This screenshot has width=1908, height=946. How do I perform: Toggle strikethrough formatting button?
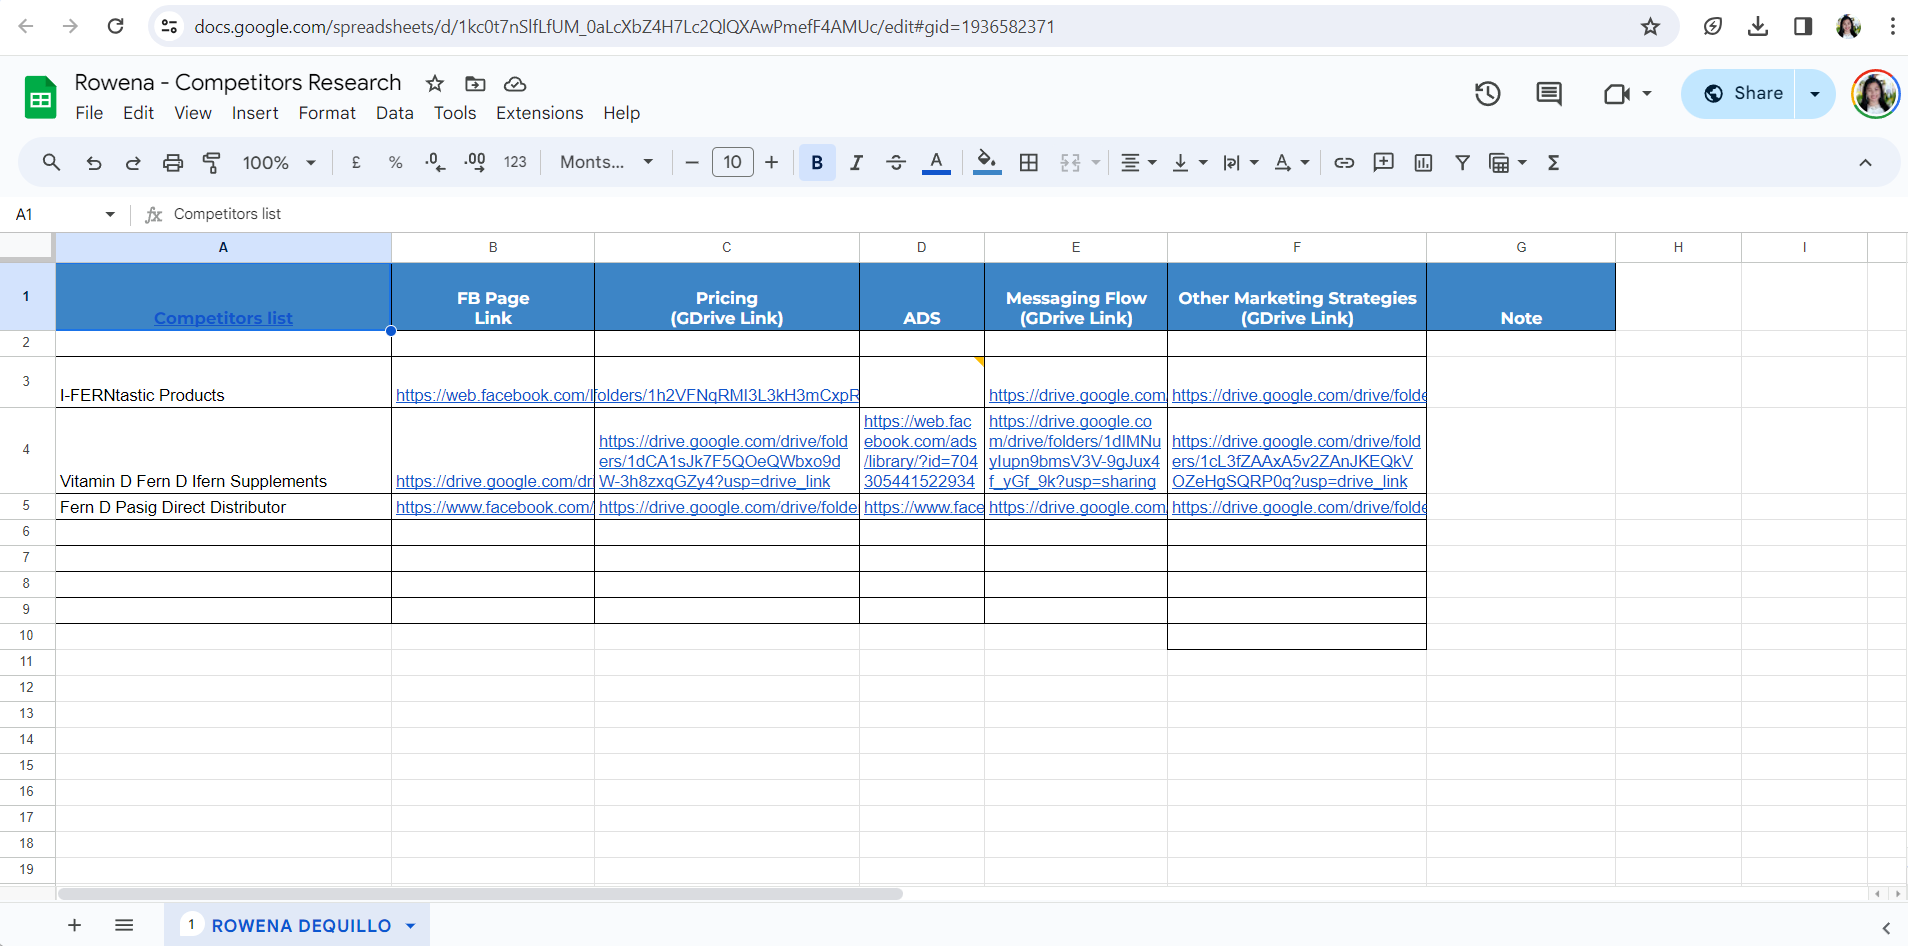[x=896, y=163]
